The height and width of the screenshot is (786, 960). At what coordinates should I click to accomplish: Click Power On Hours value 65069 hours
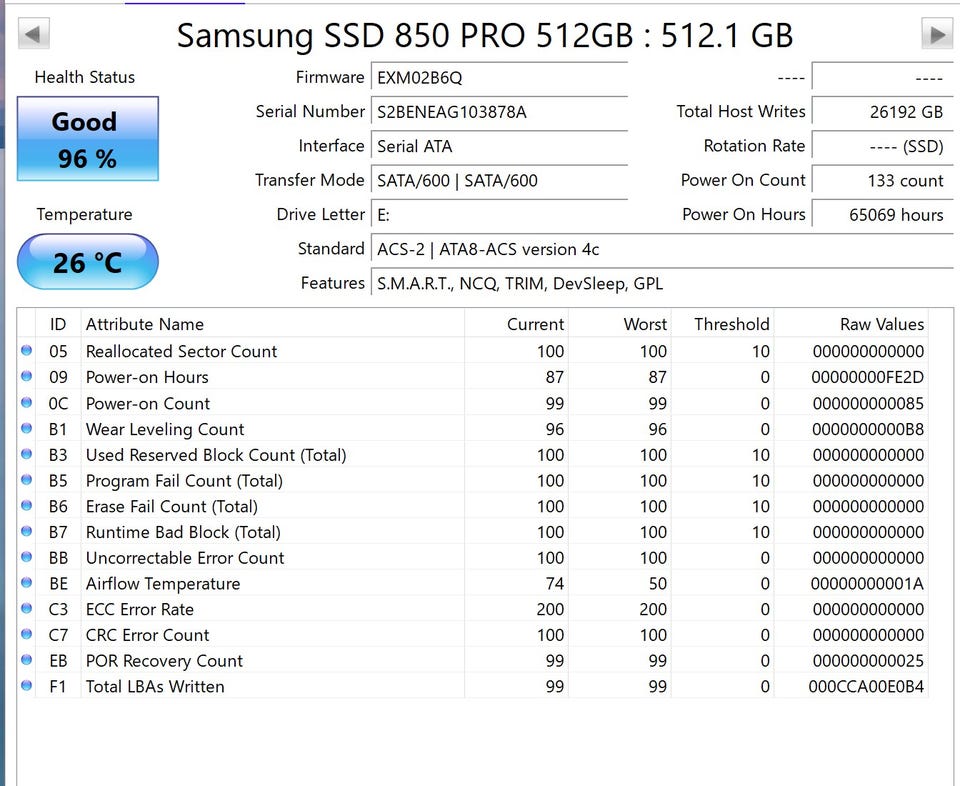[882, 215]
